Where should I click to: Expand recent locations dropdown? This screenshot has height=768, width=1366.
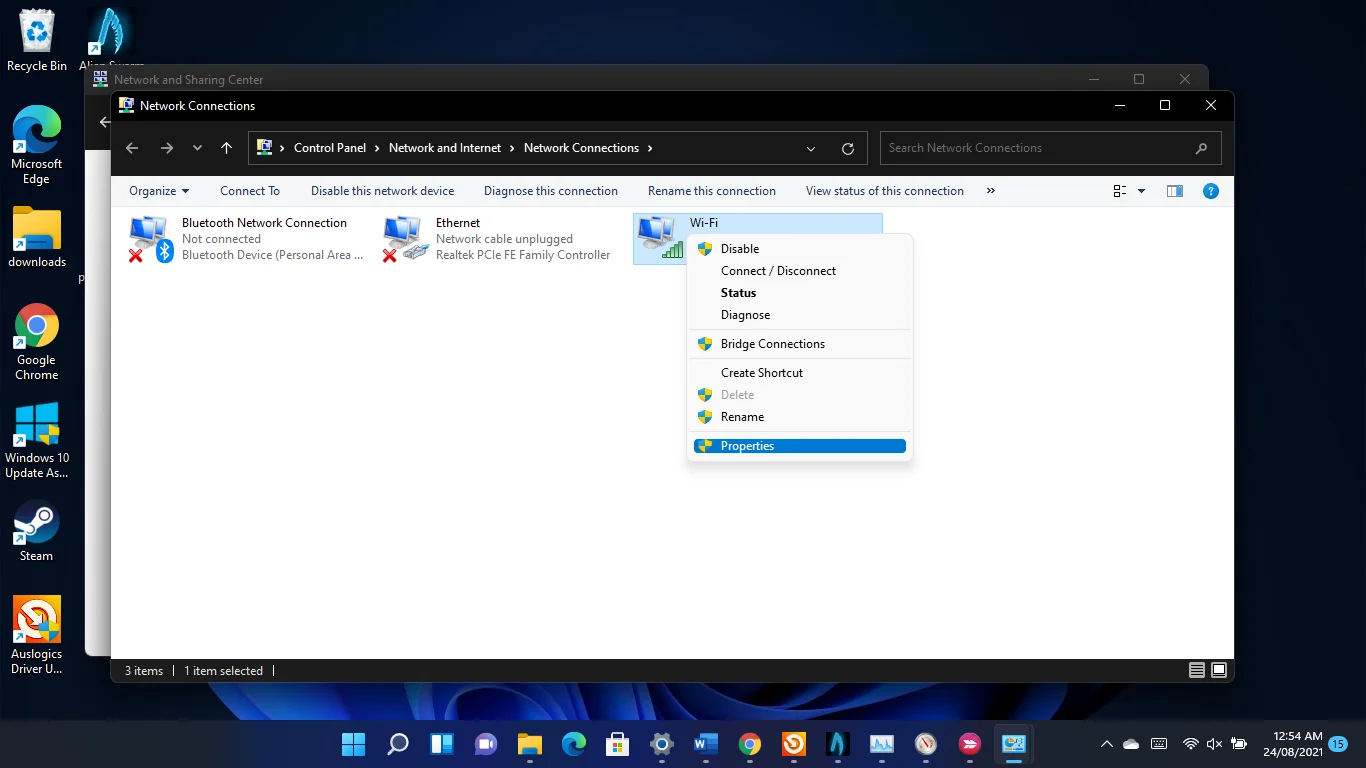(x=198, y=148)
